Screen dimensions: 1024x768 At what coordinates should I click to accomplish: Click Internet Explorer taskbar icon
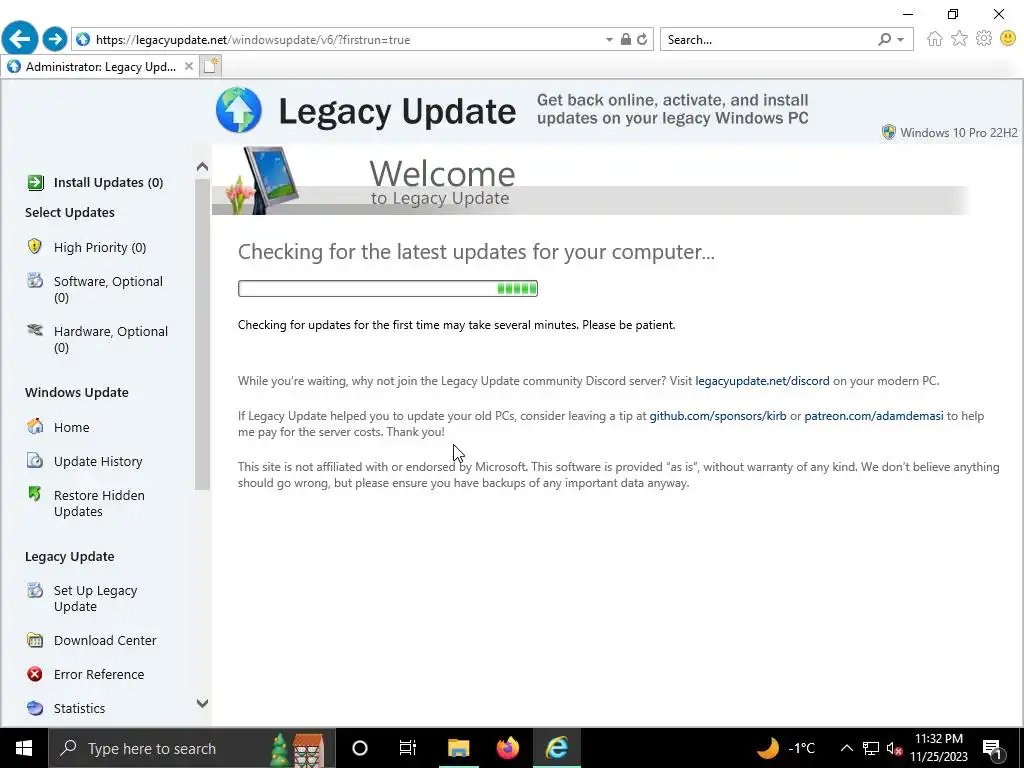click(556, 748)
